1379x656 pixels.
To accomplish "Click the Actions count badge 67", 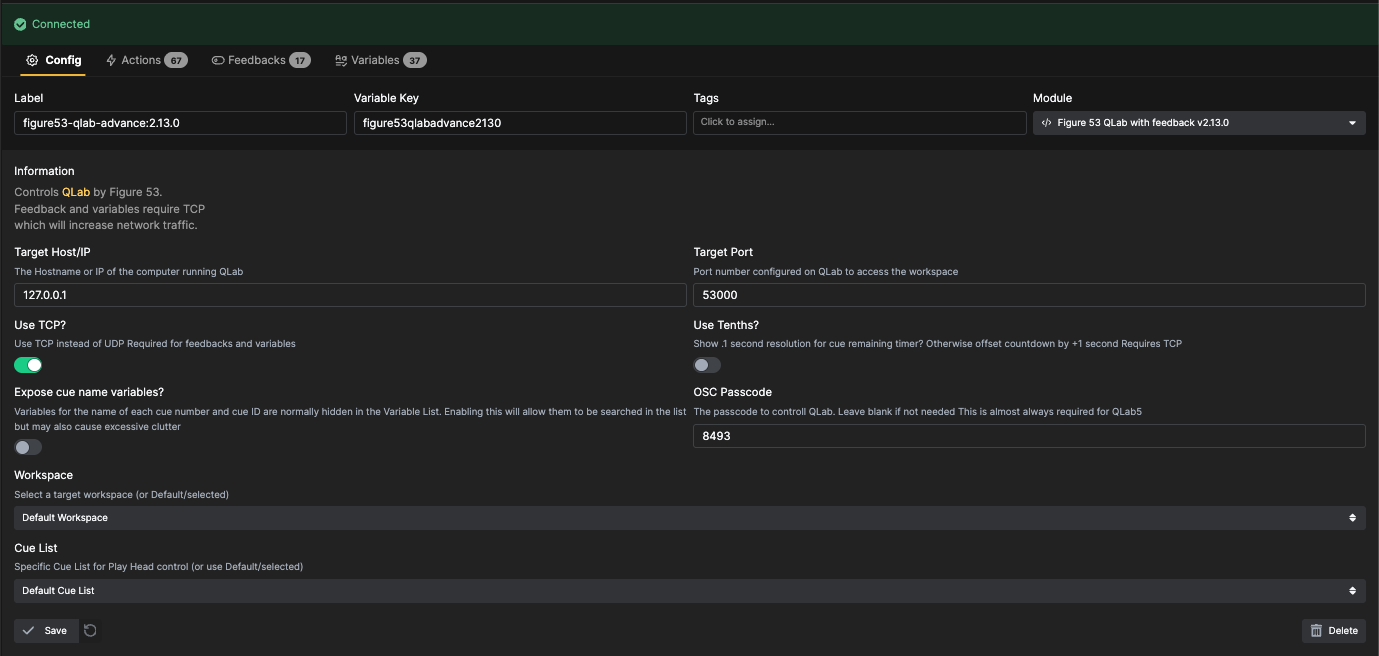I will [176, 60].
